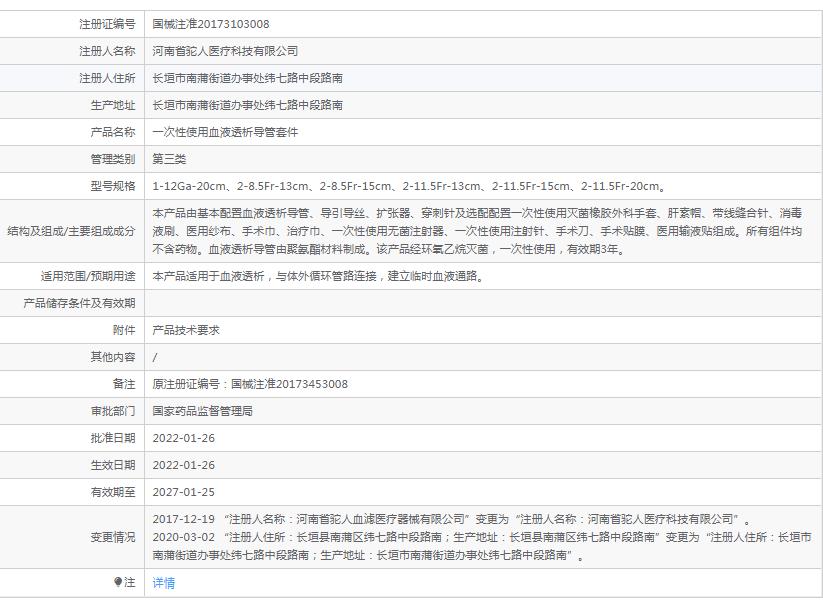The height and width of the screenshot is (602, 823).
Task: Click the lightbulb icon beside 注
Action: tap(118, 582)
